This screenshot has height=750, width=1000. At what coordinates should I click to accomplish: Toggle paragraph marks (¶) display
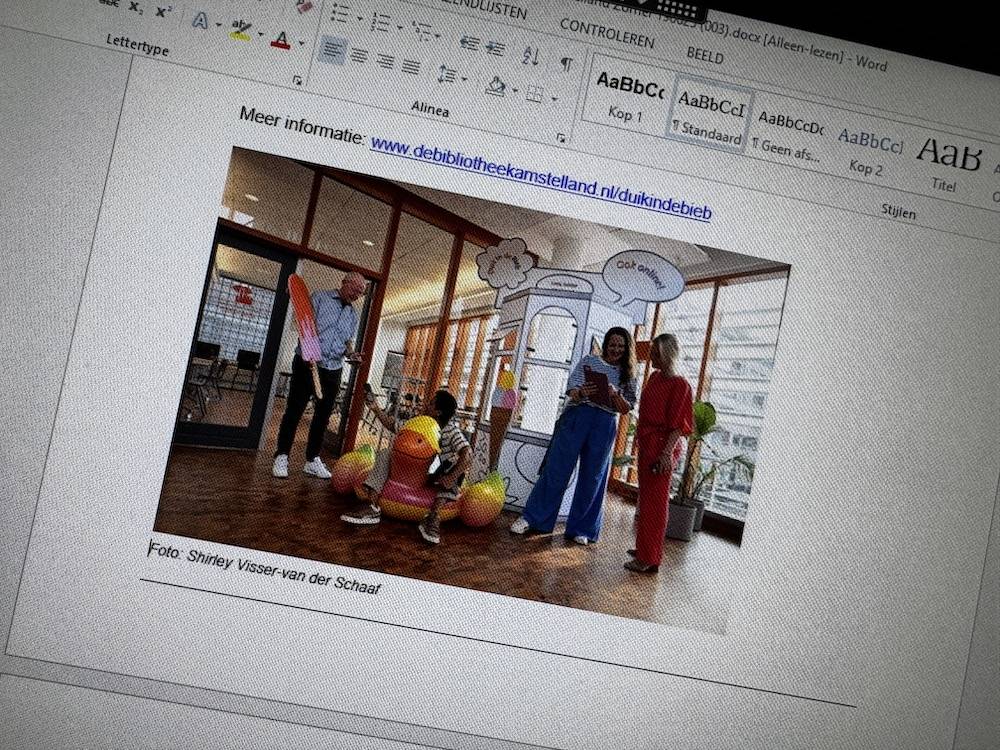point(566,62)
